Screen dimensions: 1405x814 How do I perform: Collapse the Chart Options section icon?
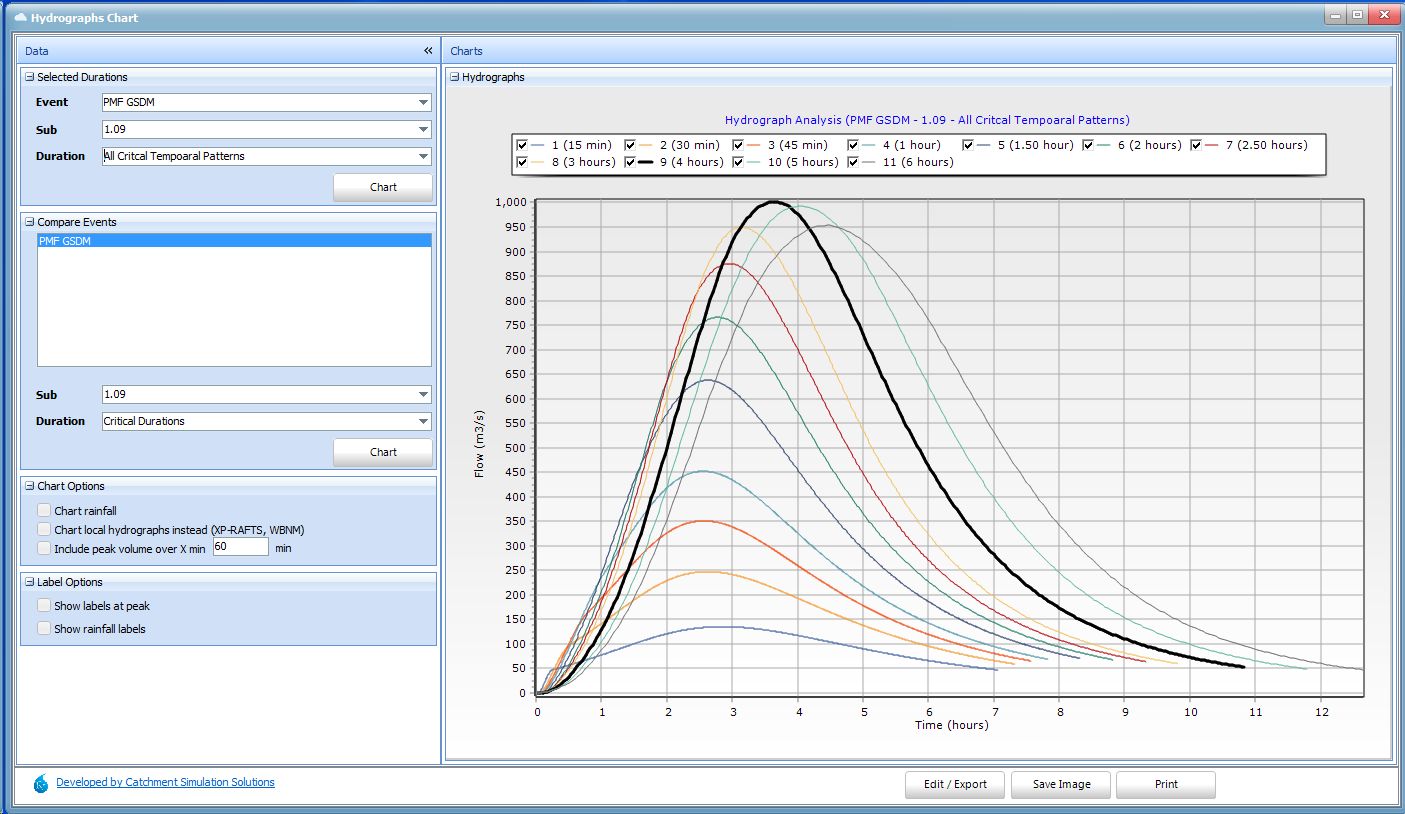point(30,486)
